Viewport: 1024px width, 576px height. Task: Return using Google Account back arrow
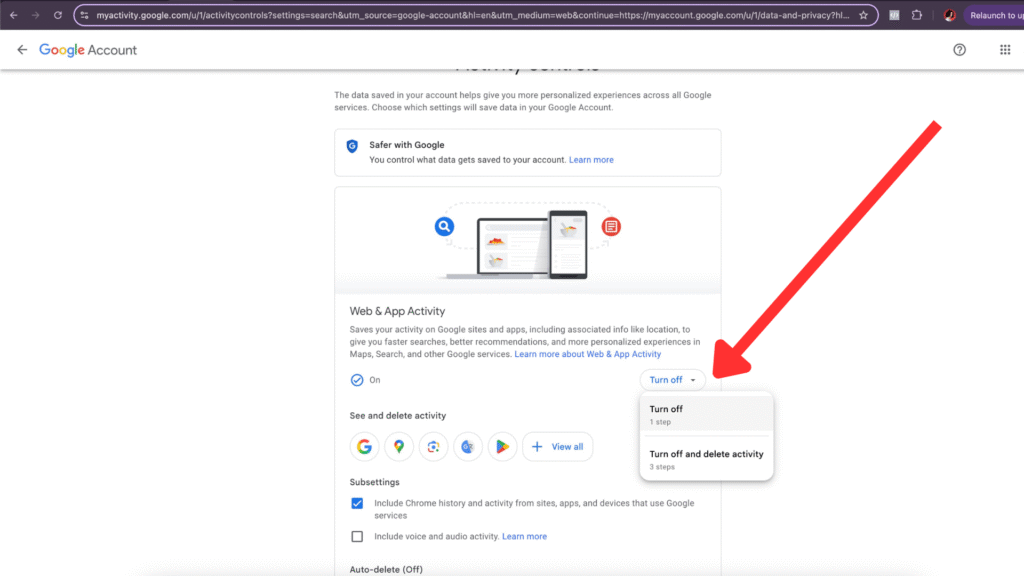(22, 50)
